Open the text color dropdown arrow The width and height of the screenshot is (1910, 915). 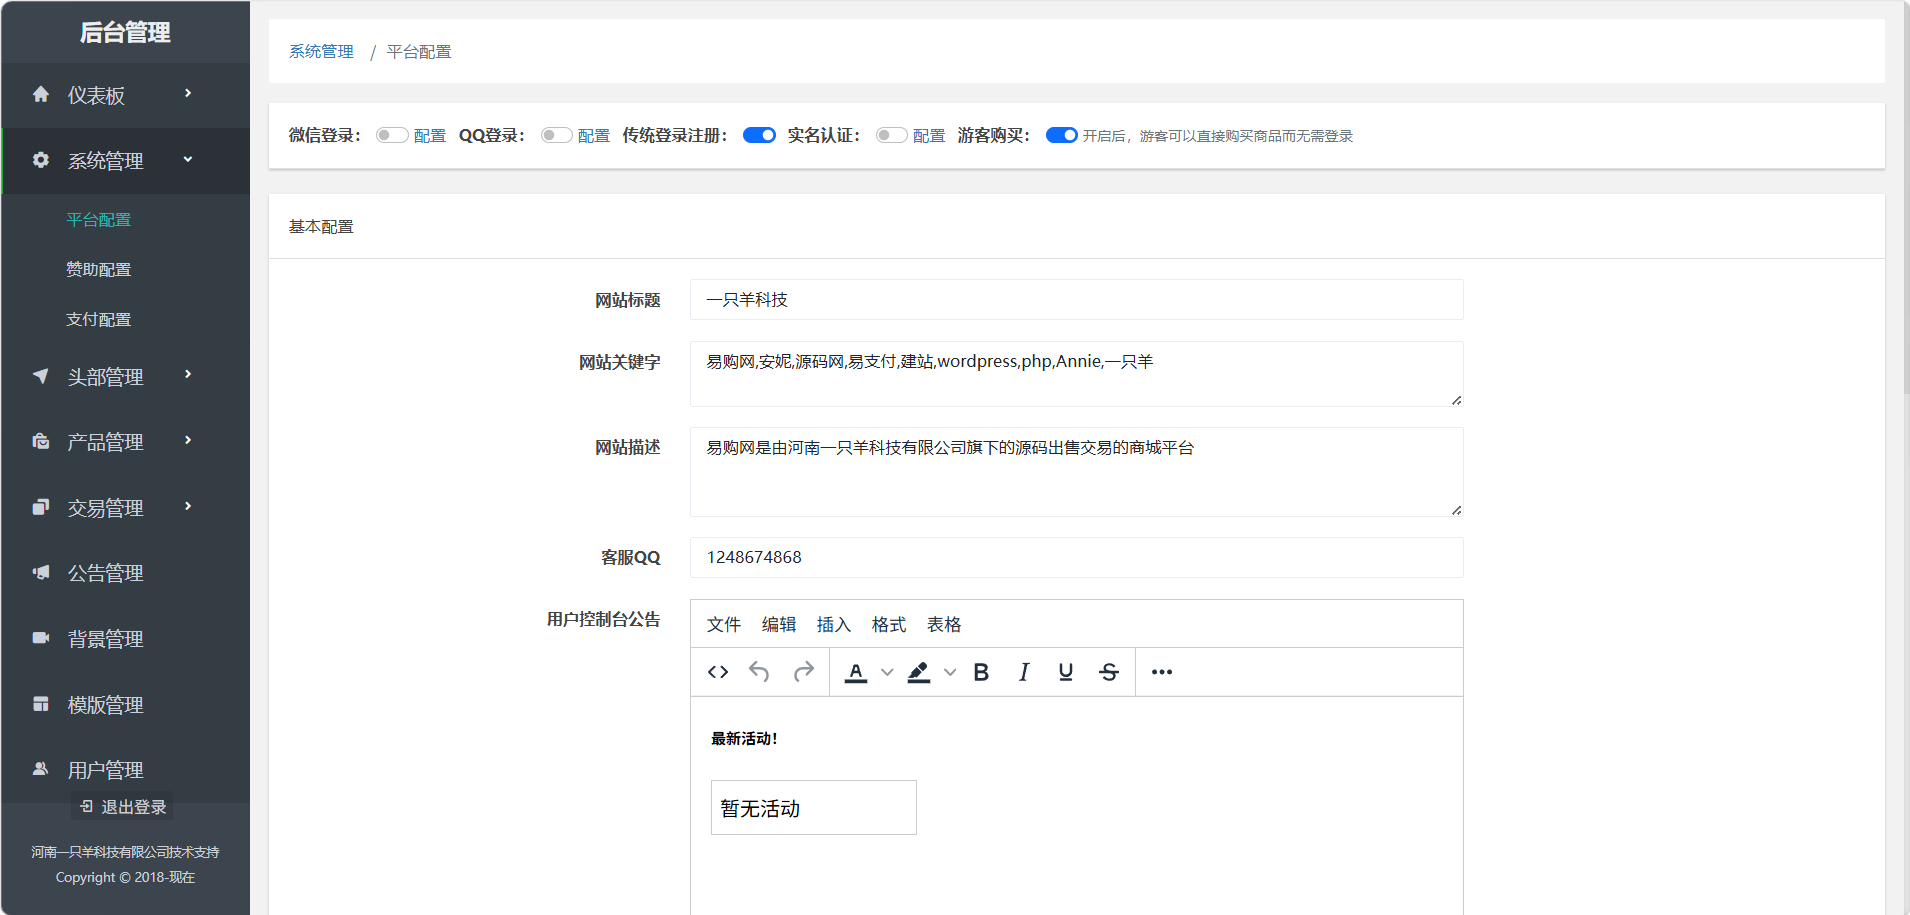click(x=887, y=672)
